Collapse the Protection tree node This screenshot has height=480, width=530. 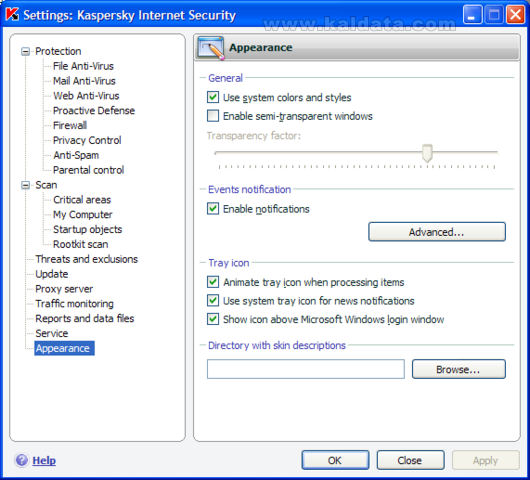[25, 51]
